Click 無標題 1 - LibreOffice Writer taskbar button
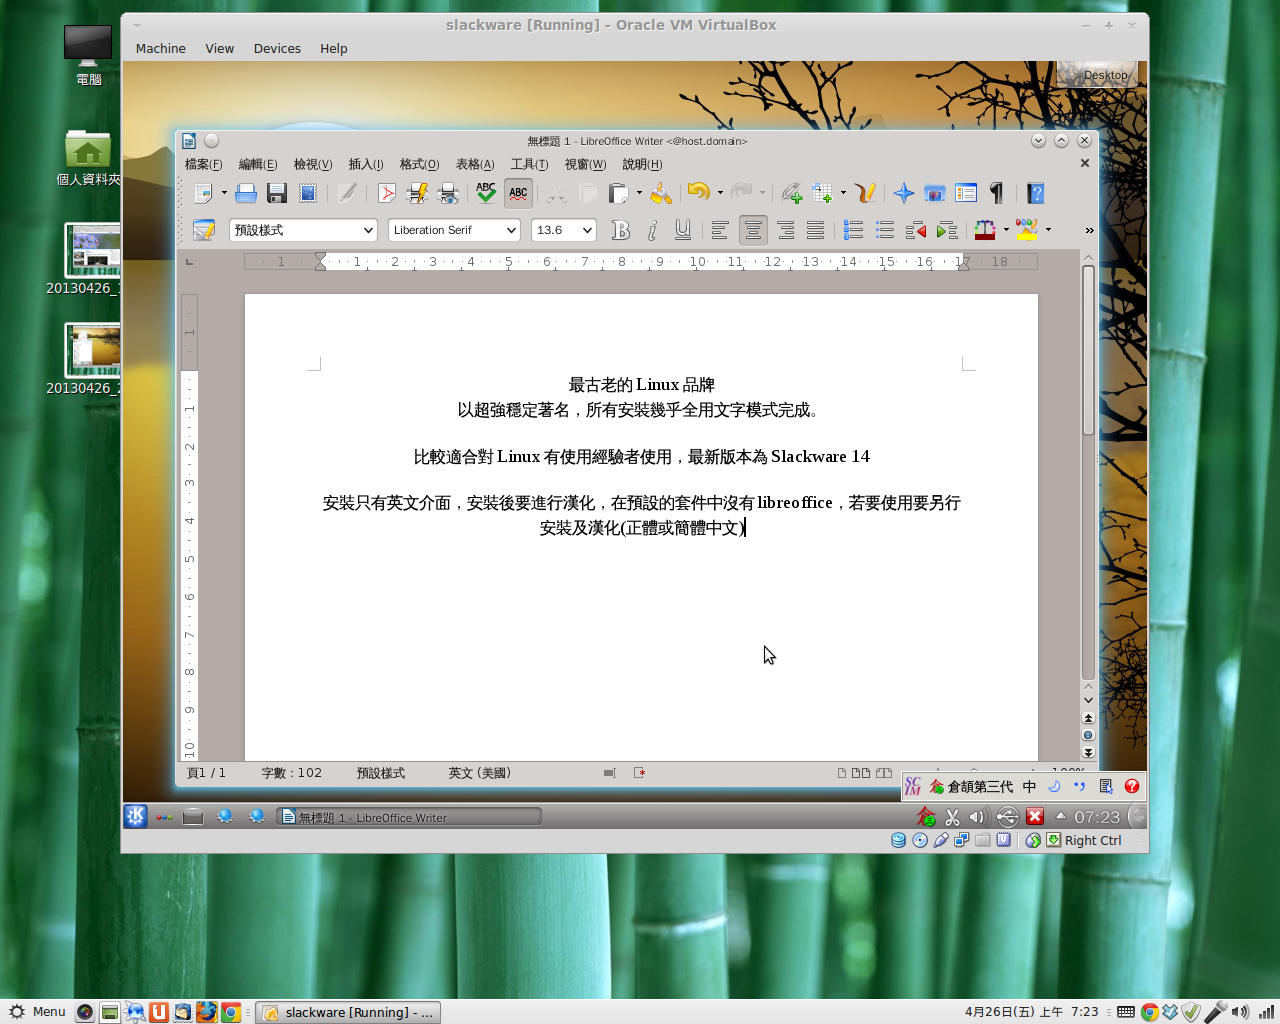This screenshot has width=1280, height=1024. coord(408,817)
